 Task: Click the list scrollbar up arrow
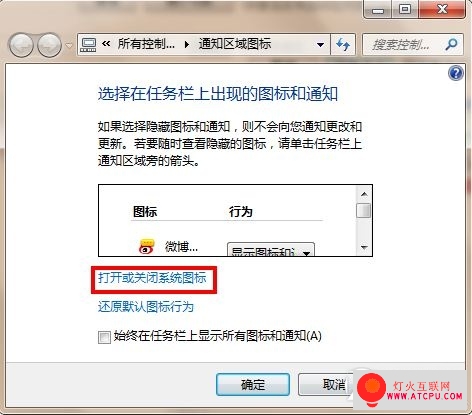click(364, 194)
